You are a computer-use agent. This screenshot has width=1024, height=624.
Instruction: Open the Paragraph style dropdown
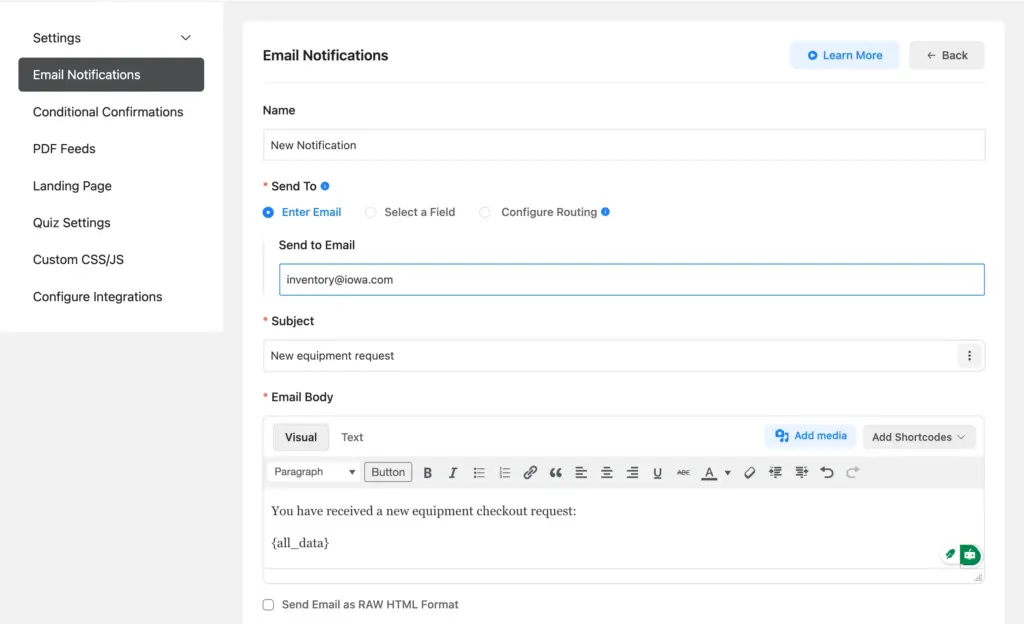[x=313, y=471]
